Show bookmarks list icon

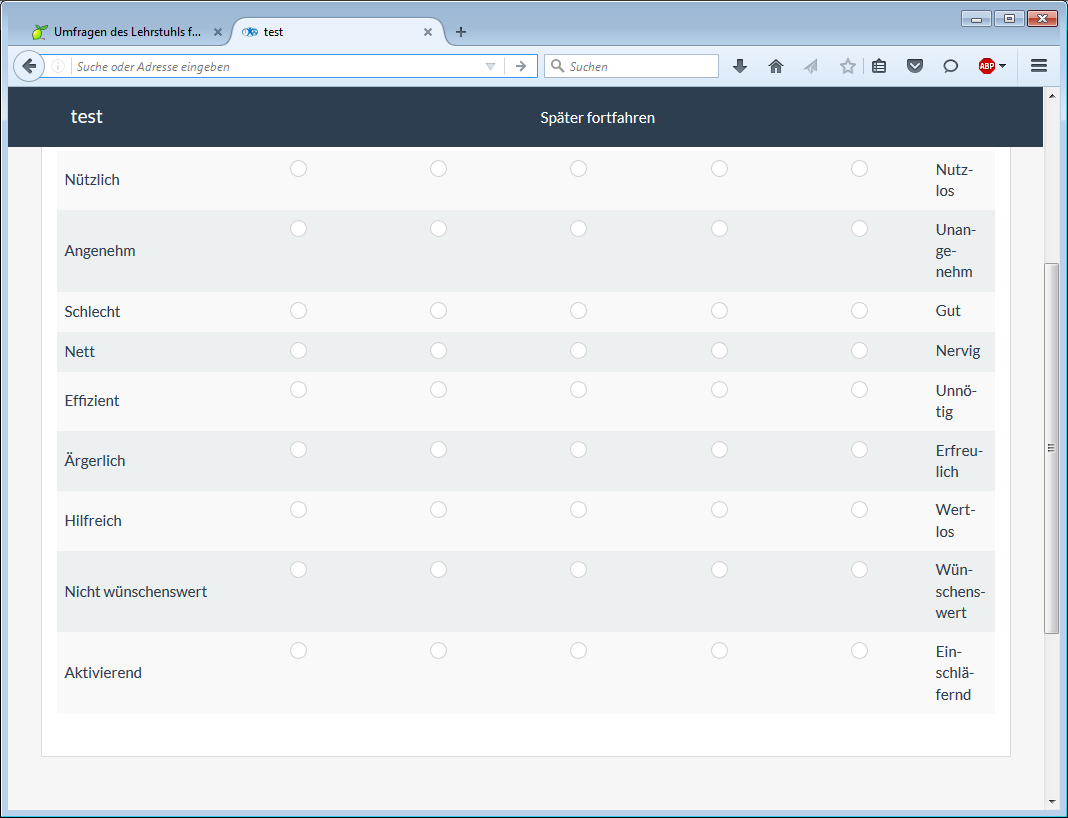[879, 66]
